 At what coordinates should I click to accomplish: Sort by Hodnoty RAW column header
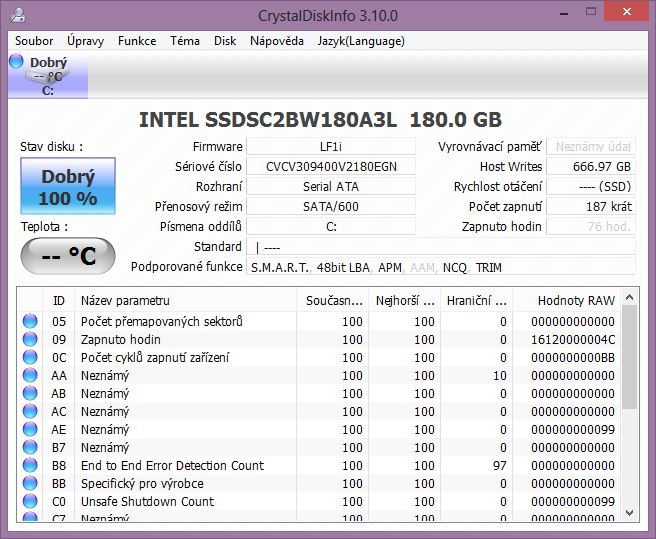tap(576, 300)
